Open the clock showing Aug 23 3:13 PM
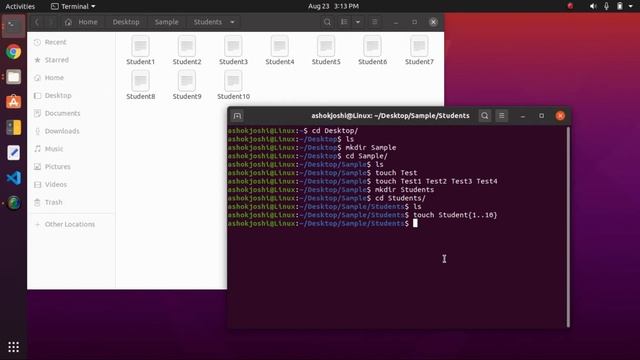This screenshot has height=360, width=640. (333, 6)
